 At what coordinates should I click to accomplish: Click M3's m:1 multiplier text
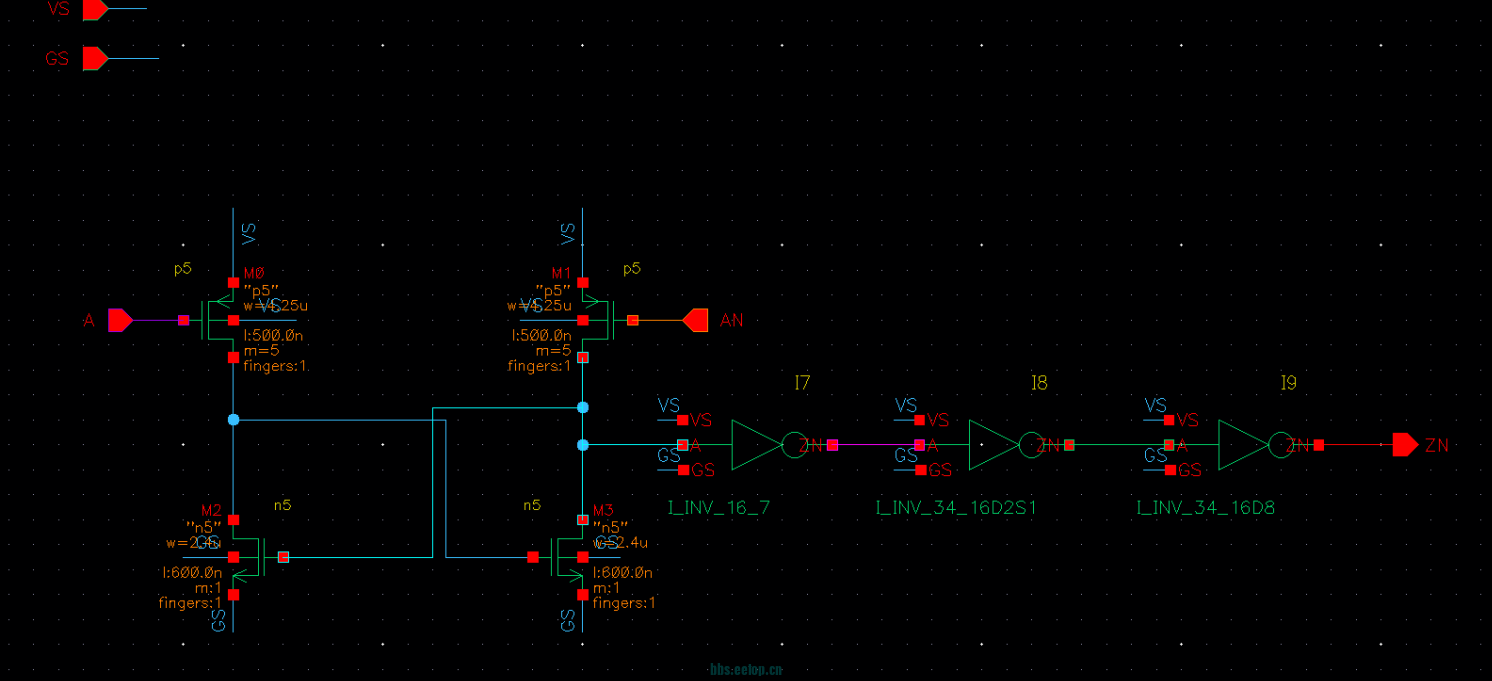(606, 588)
